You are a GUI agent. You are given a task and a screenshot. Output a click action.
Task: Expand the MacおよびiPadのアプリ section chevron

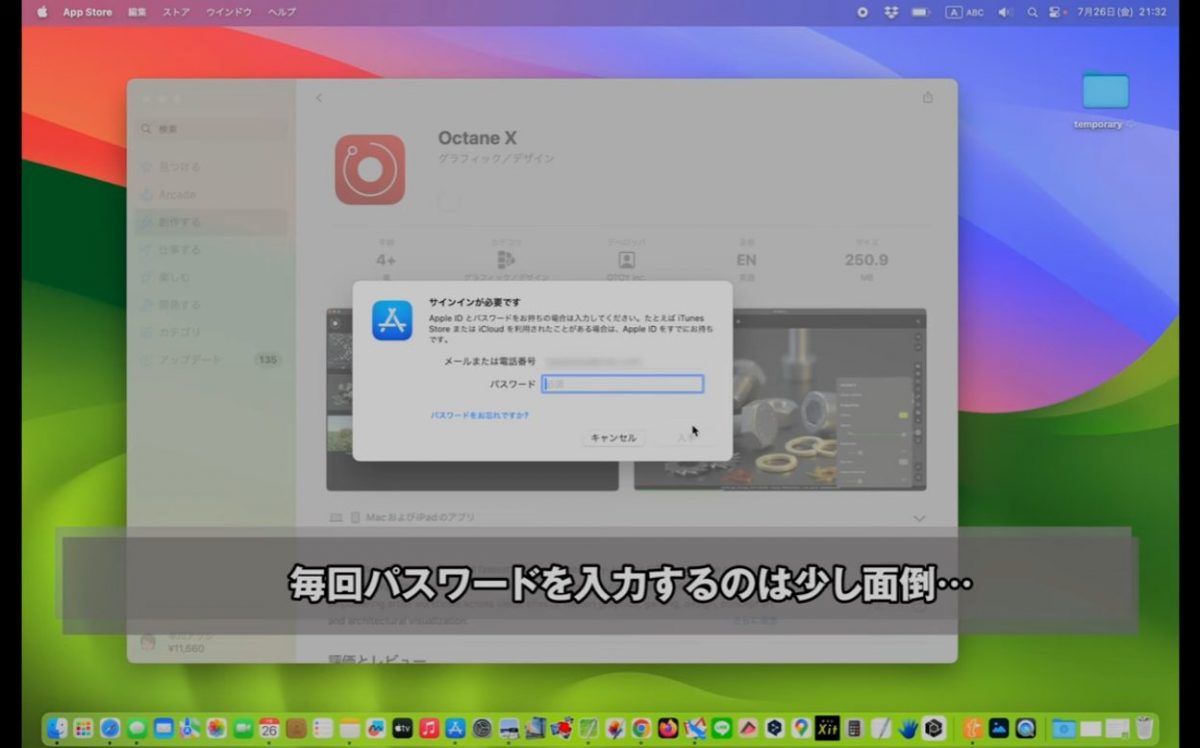pos(919,518)
